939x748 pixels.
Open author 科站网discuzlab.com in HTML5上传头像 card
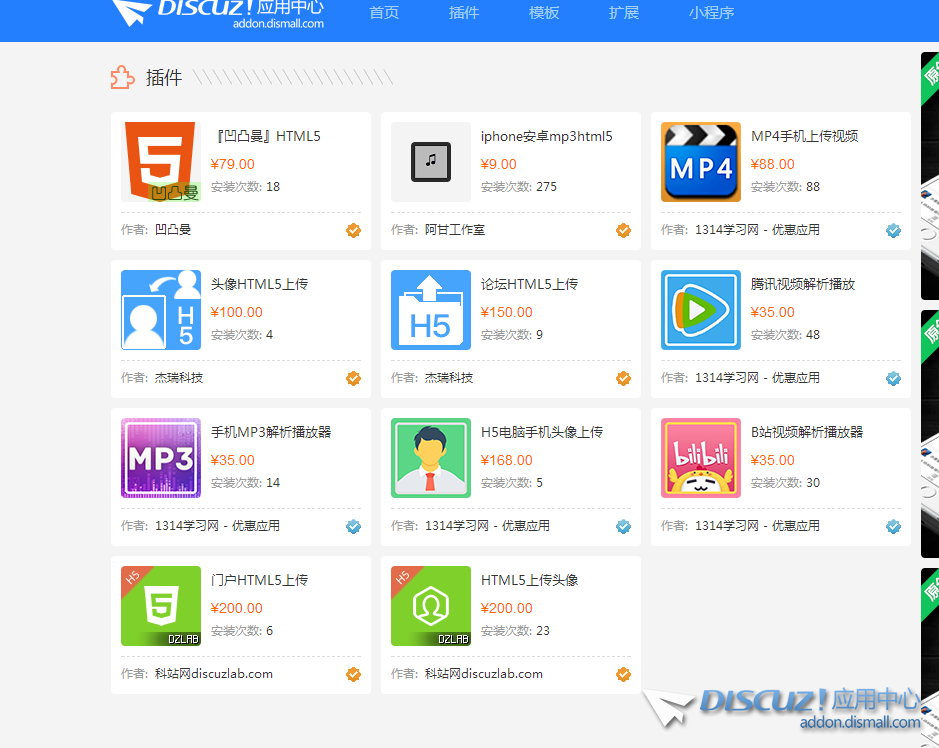tap(484, 674)
